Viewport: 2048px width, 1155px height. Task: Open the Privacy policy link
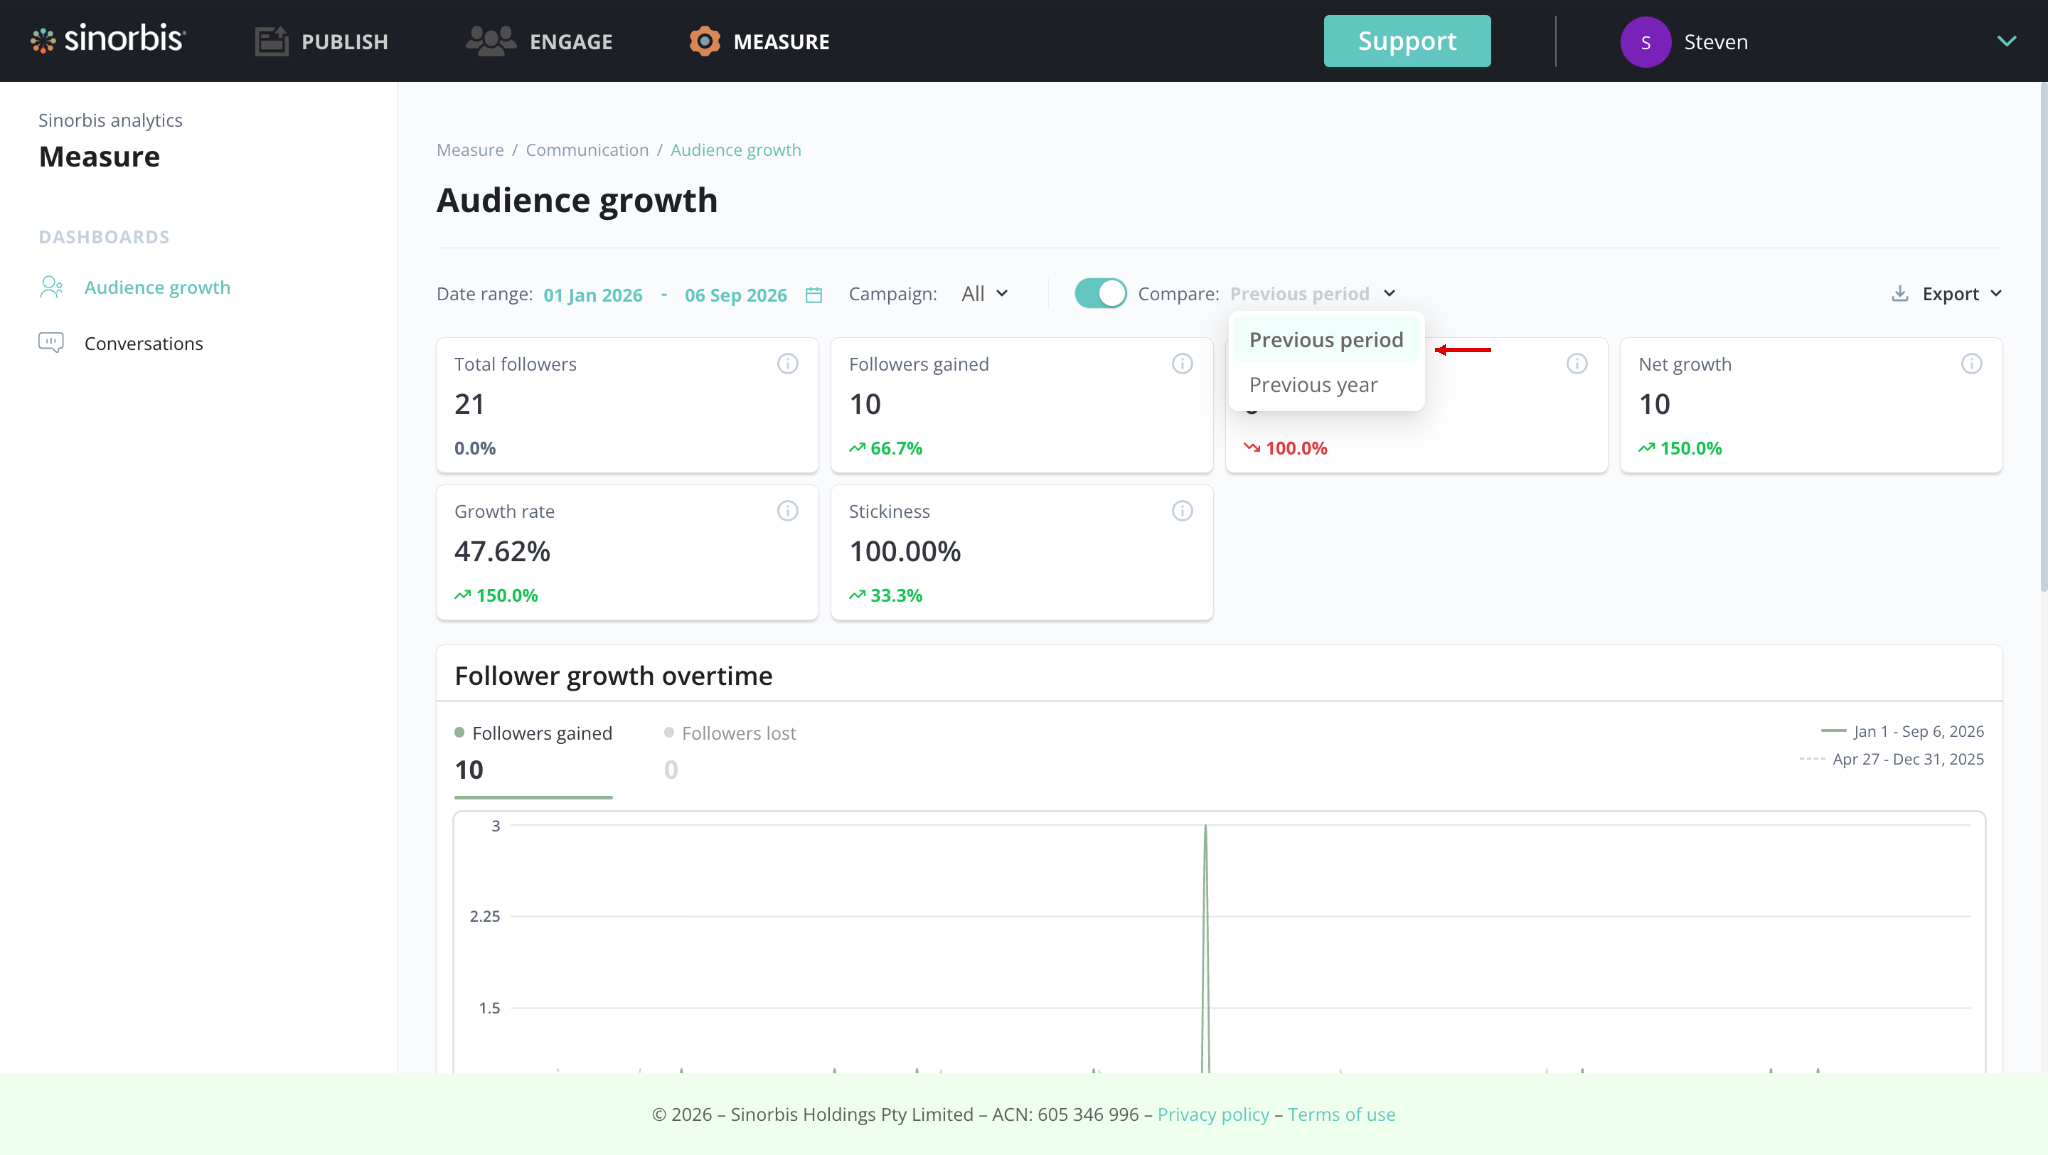click(1213, 1115)
